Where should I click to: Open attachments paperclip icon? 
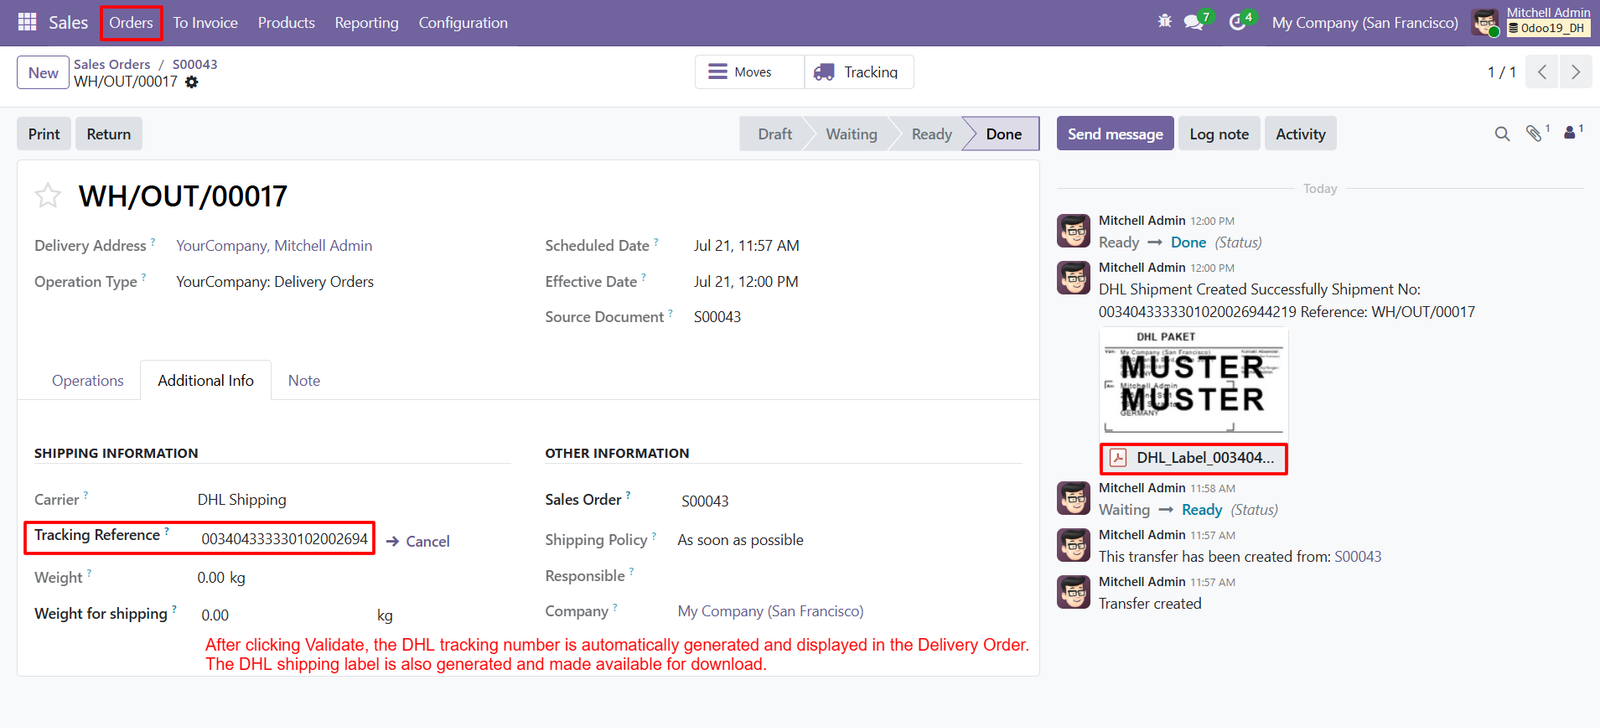(x=1536, y=133)
